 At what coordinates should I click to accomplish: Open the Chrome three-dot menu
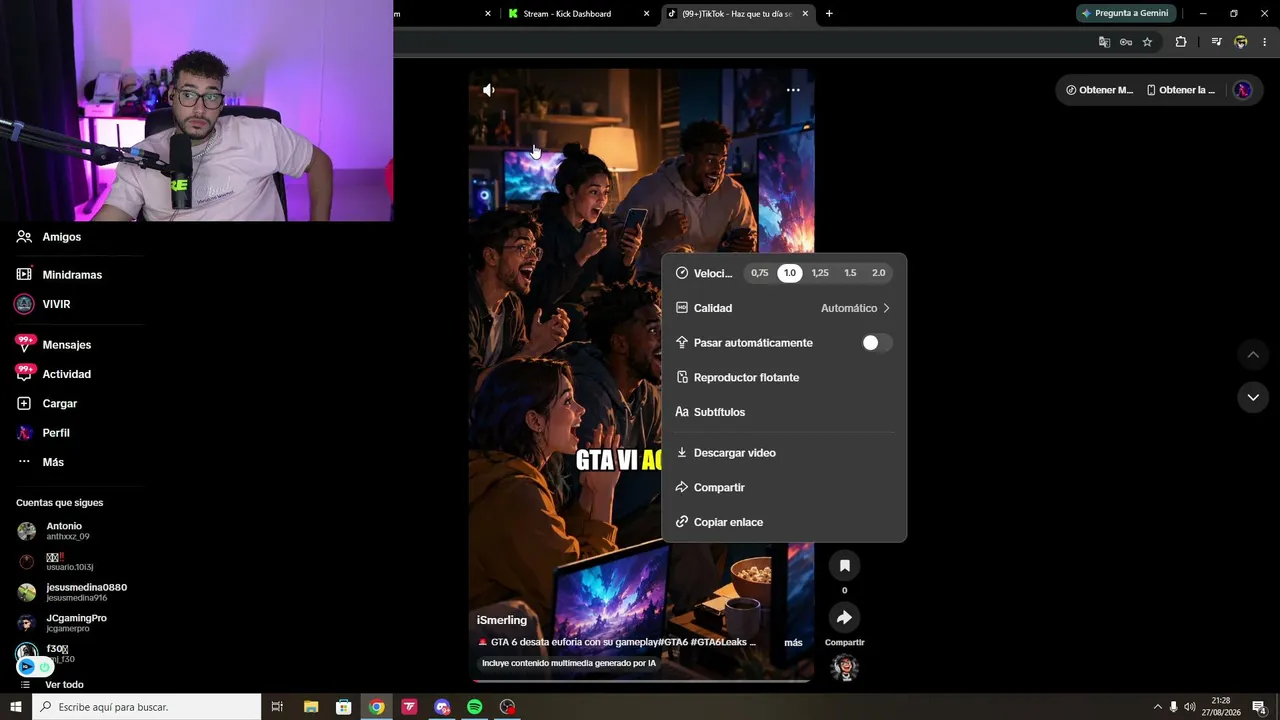1264,42
